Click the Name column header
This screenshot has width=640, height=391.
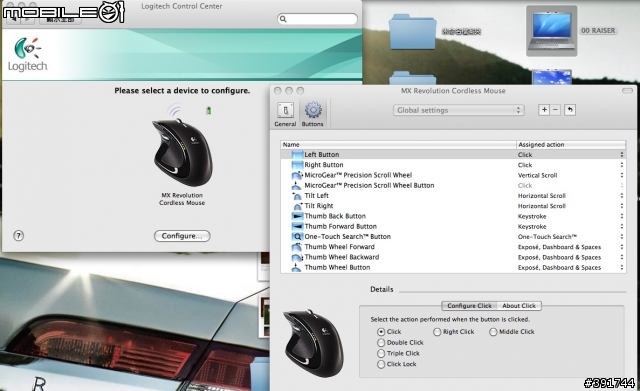[x=398, y=144]
